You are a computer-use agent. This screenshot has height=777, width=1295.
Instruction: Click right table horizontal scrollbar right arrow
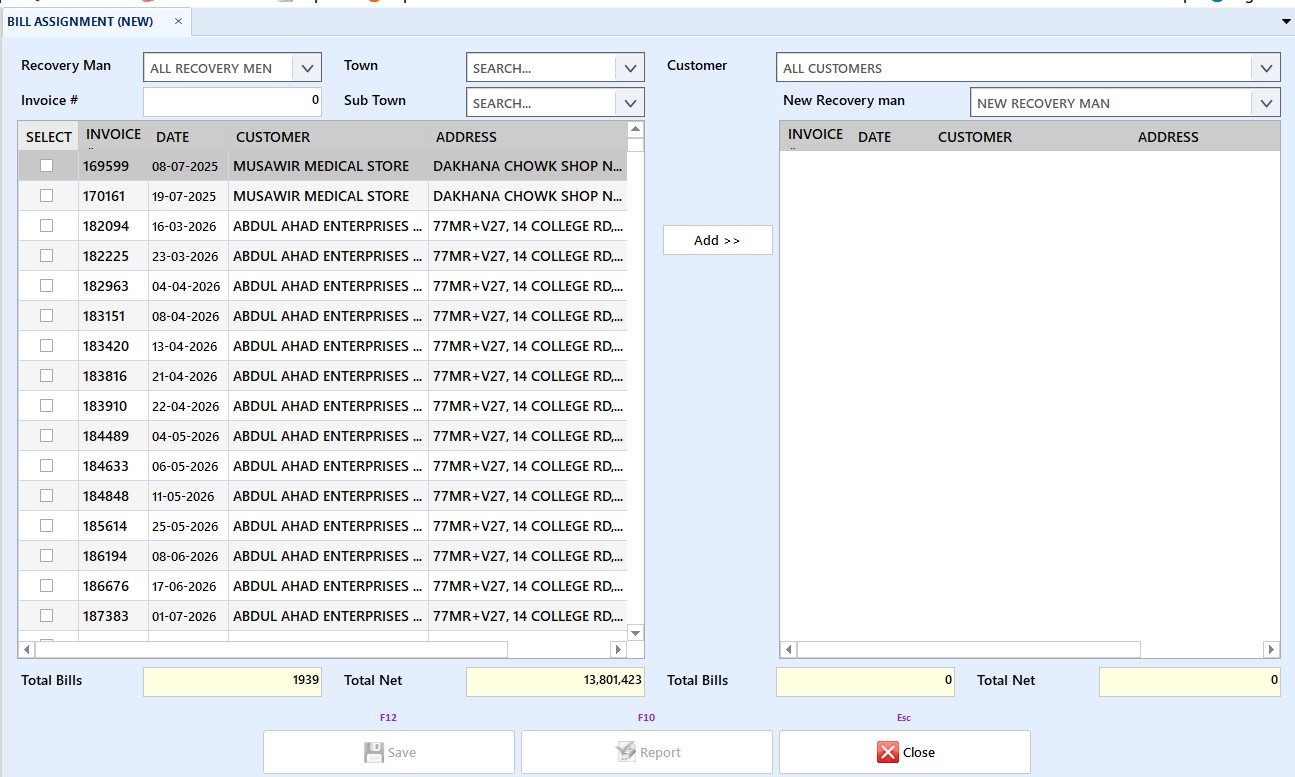click(x=1271, y=650)
